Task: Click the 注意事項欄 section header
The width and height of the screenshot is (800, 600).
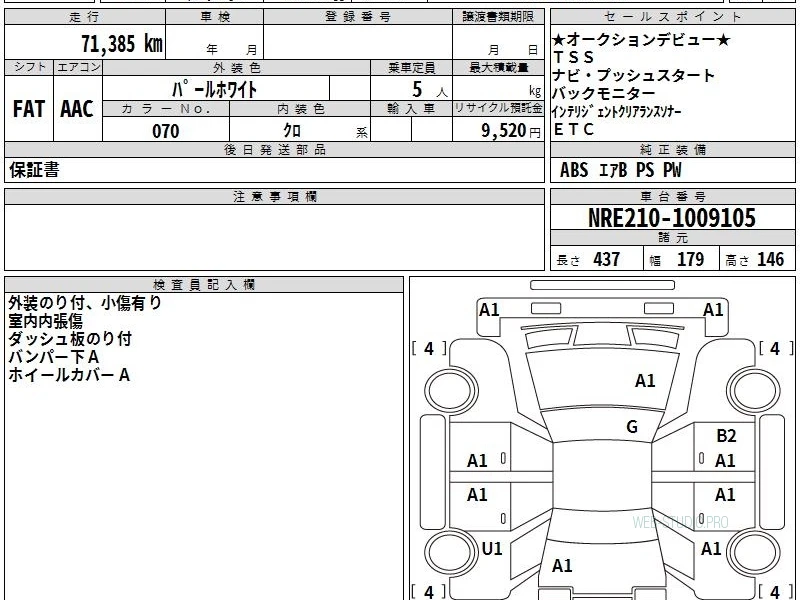Action: [x=274, y=197]
